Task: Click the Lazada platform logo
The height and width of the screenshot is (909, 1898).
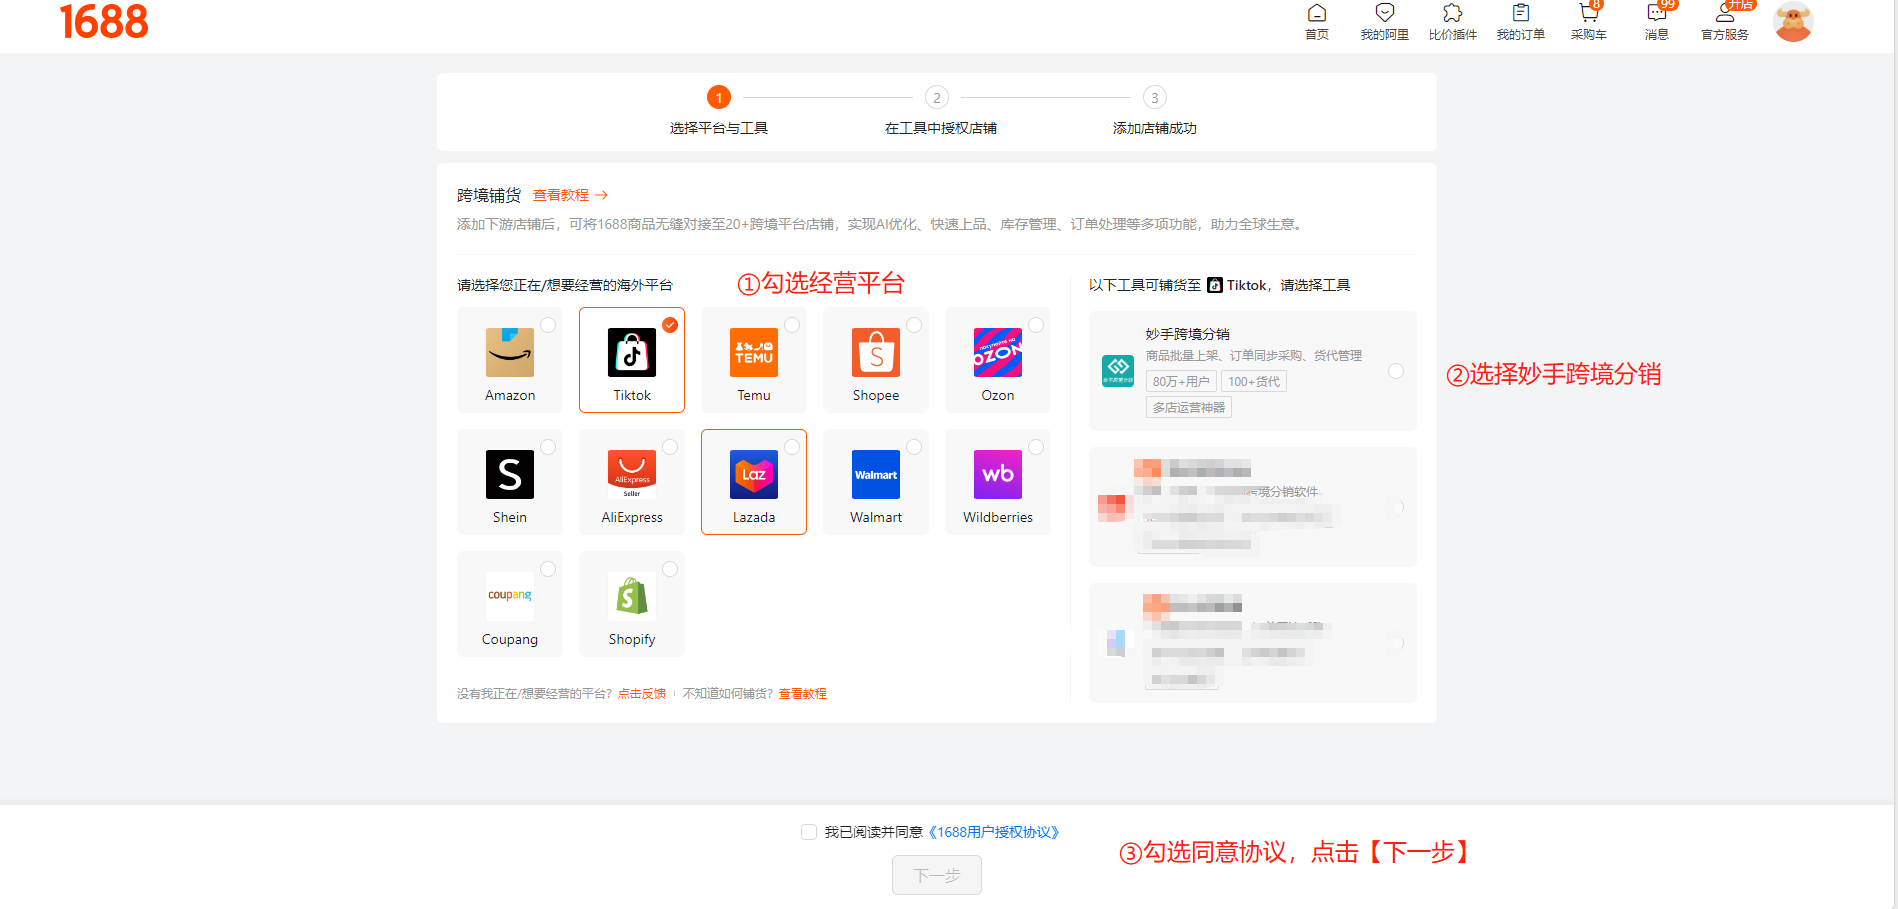Action: [754, 474]
